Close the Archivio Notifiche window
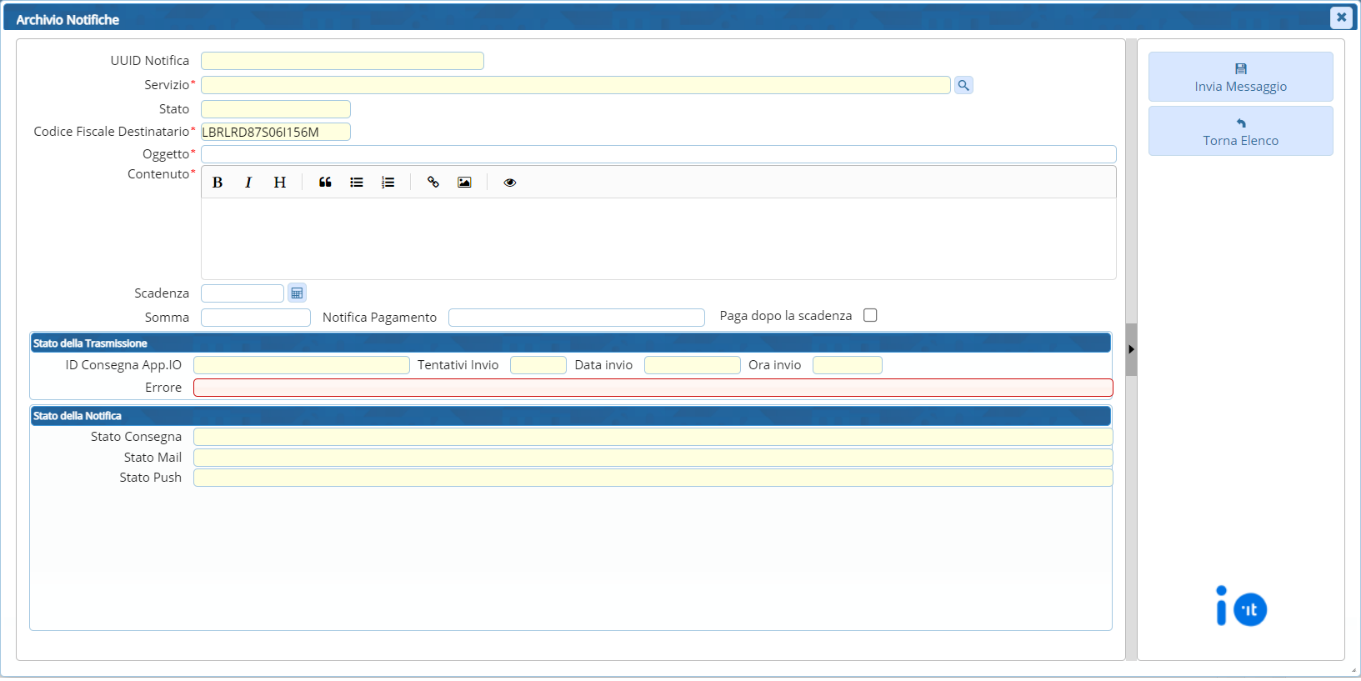 coord(1341,17)
